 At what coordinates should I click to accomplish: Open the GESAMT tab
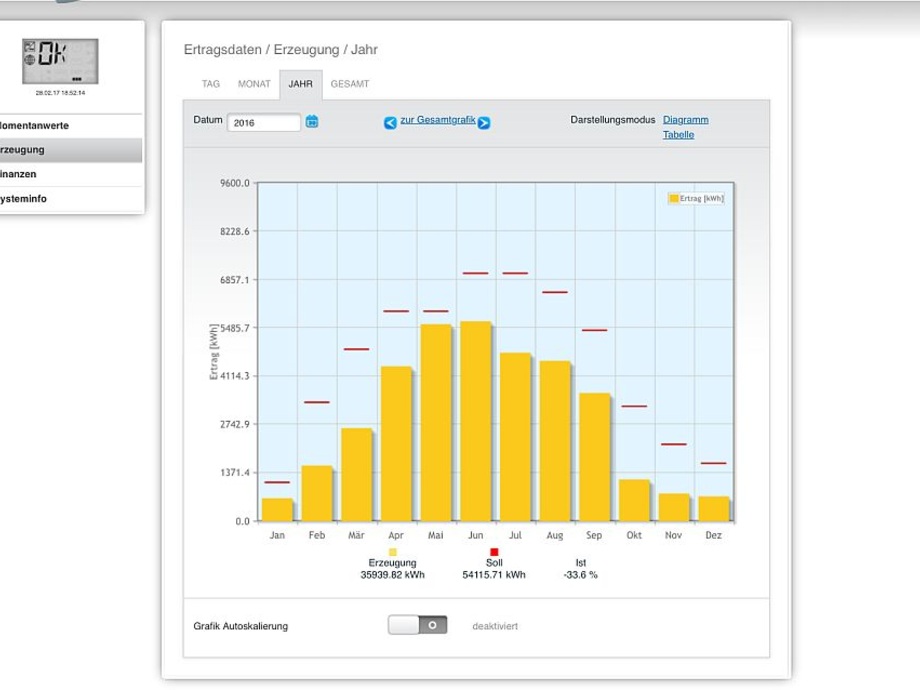[x=350, y=84]
